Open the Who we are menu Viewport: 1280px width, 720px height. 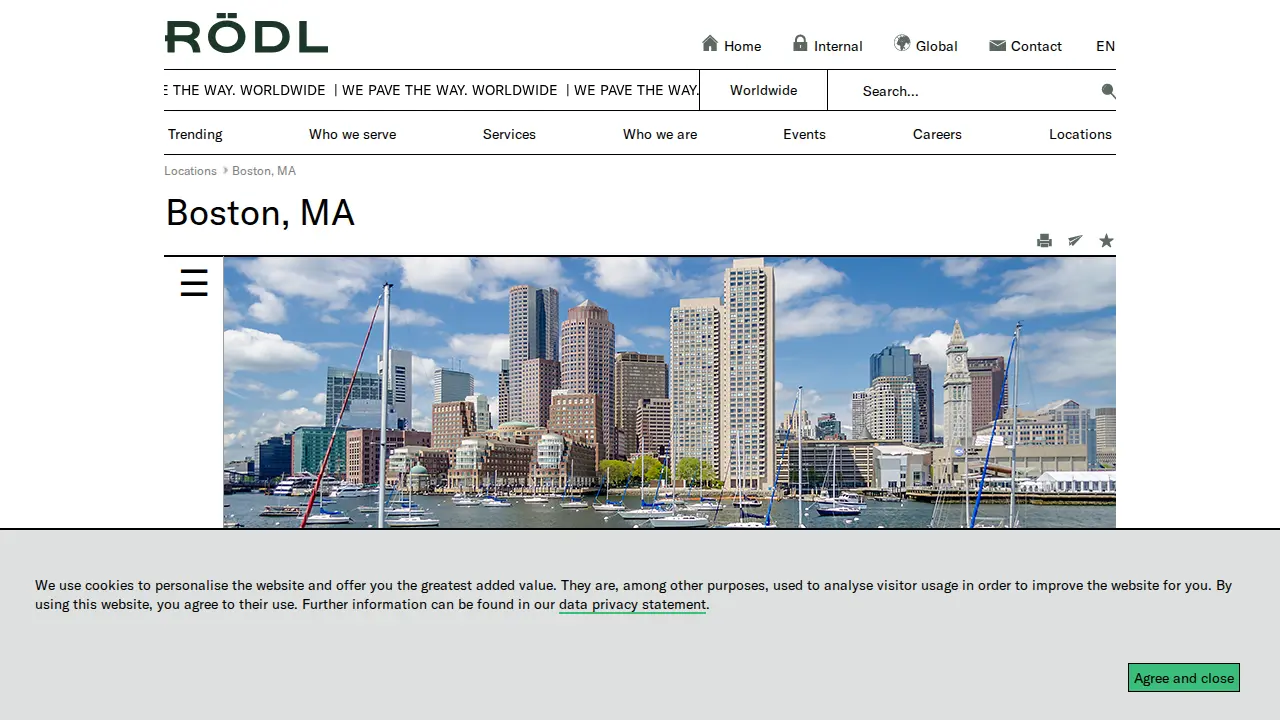(x=660, y=134)
